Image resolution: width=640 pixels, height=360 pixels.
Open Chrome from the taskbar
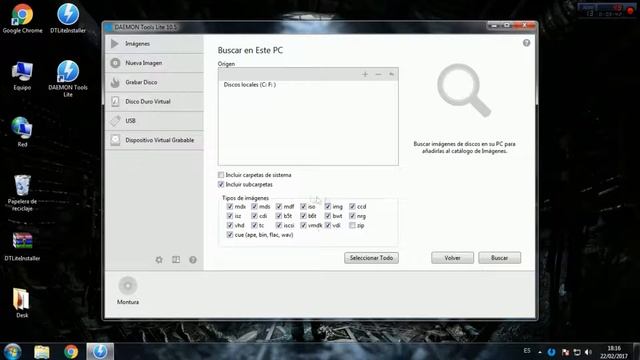tap(71, 351)
